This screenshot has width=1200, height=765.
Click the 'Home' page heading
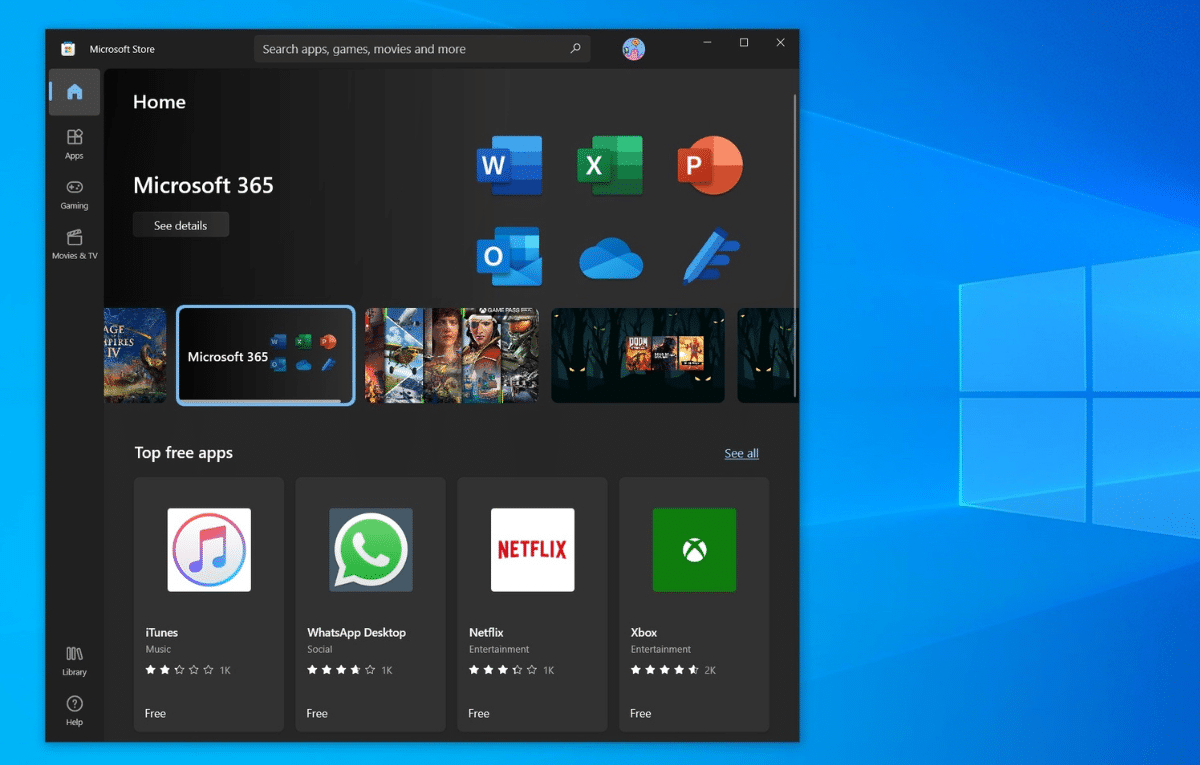tap(159, 102)
